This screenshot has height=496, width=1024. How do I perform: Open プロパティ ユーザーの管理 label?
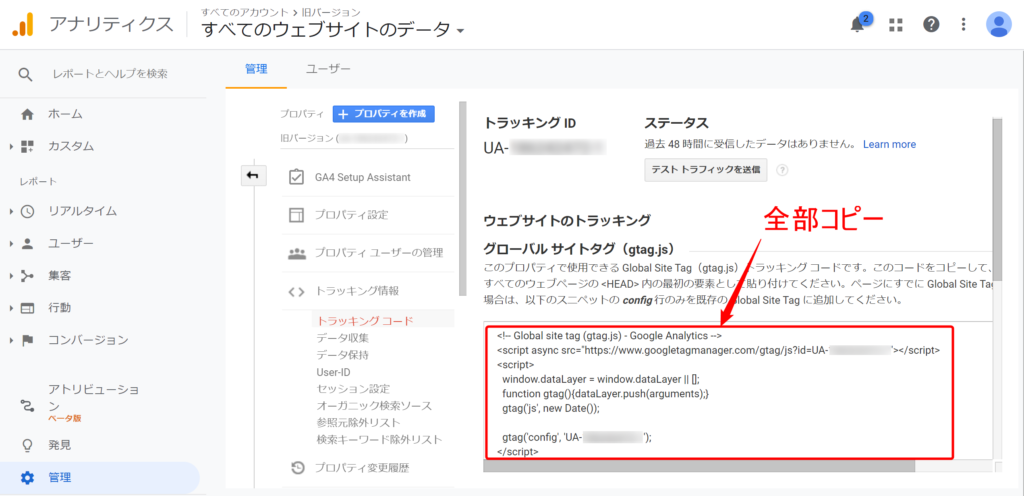tap(379, 253)
